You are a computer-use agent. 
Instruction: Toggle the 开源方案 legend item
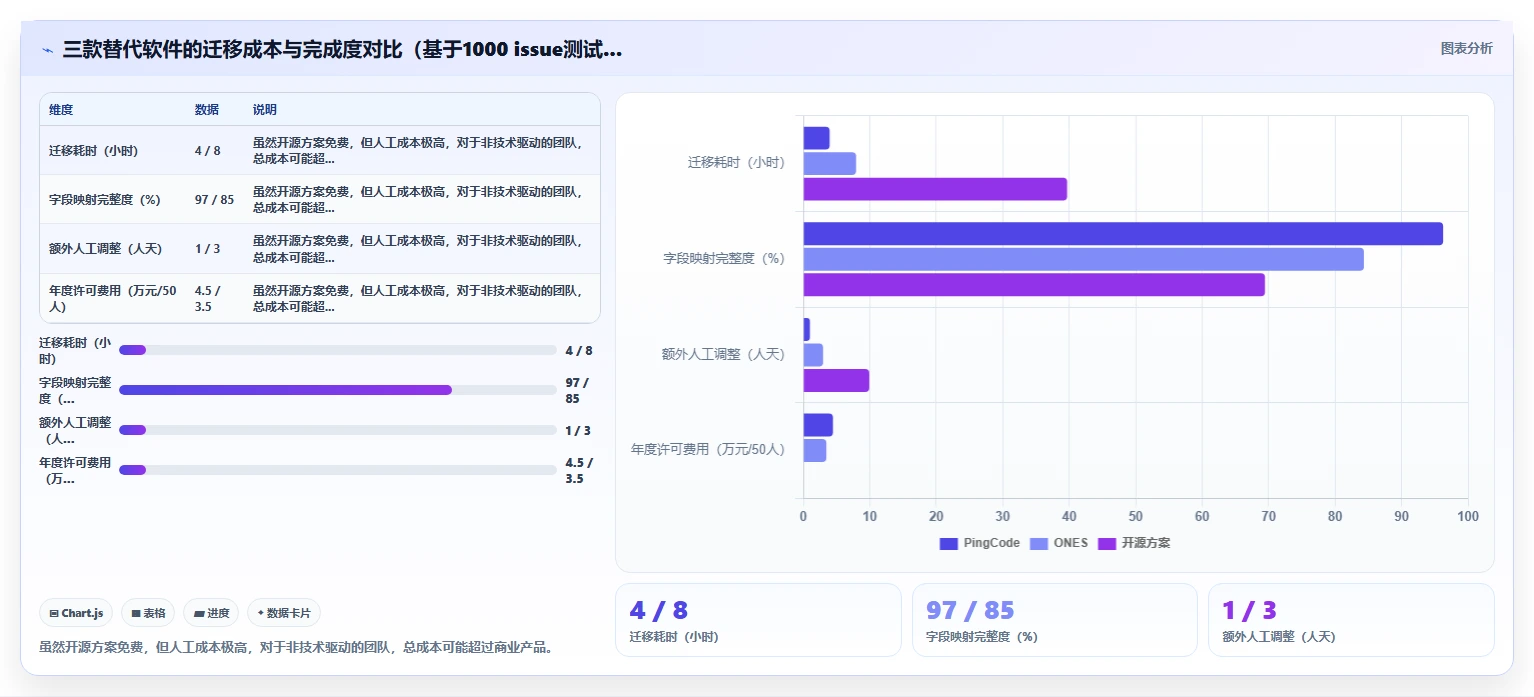pos(1134,543)
